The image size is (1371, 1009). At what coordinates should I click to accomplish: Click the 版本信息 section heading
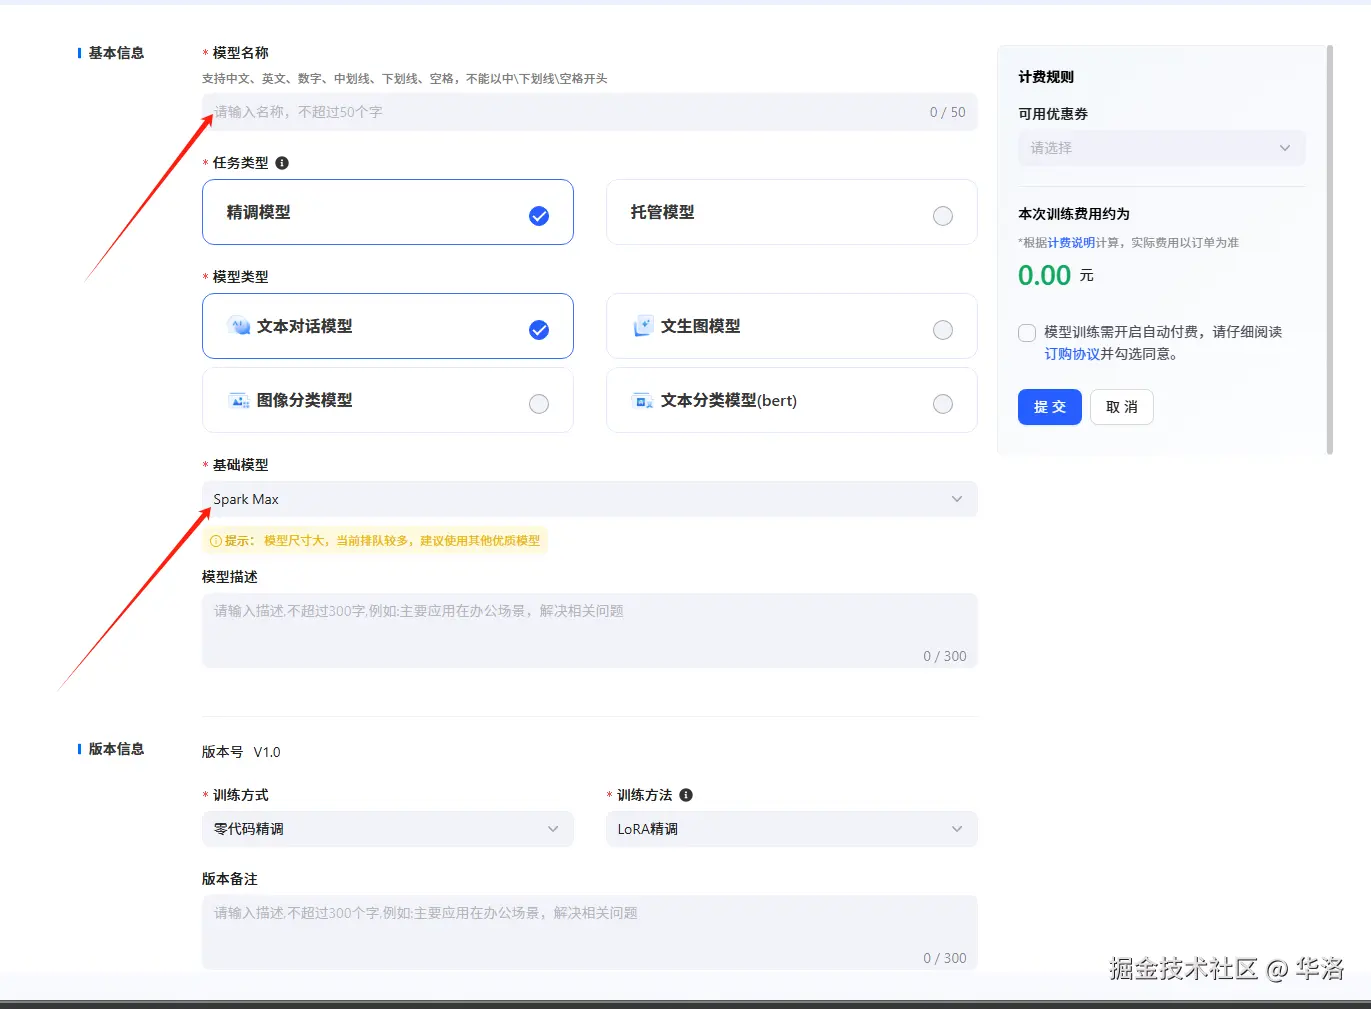coord(116,749)
